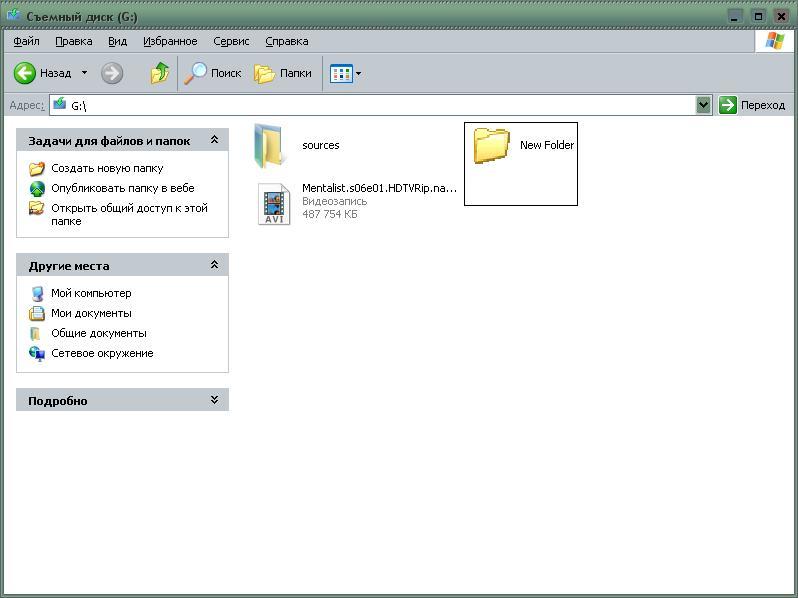Click Mentalist.s06e01.HDTVRip file name
The height and width of the screenshot is (598, 798).
click(x=379, y=188)
